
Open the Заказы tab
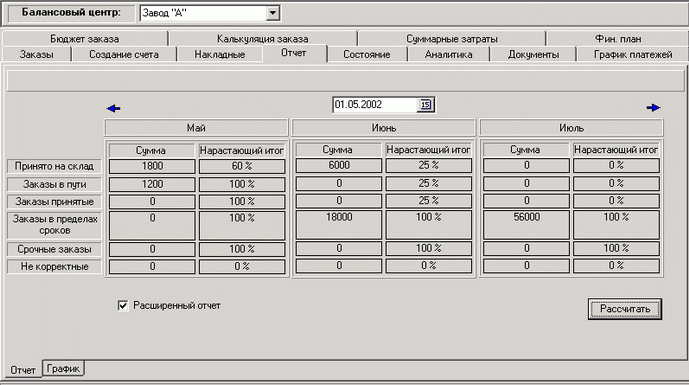pyautogui.click(x=36, y=54)
